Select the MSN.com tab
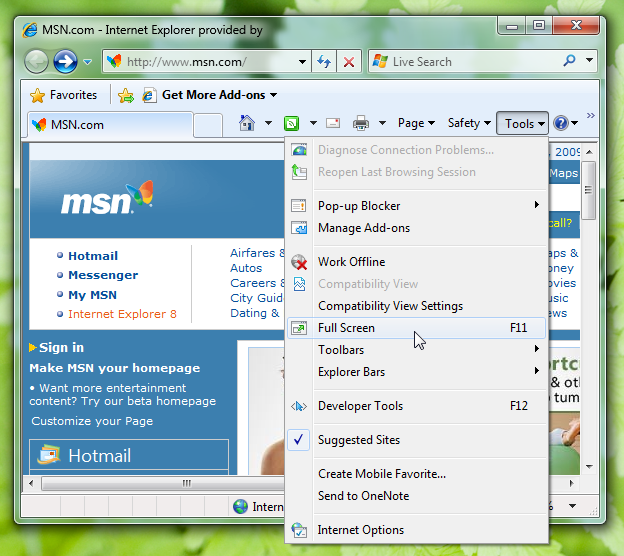The height and width of the screenshot is (556, 624). (110, 125)
